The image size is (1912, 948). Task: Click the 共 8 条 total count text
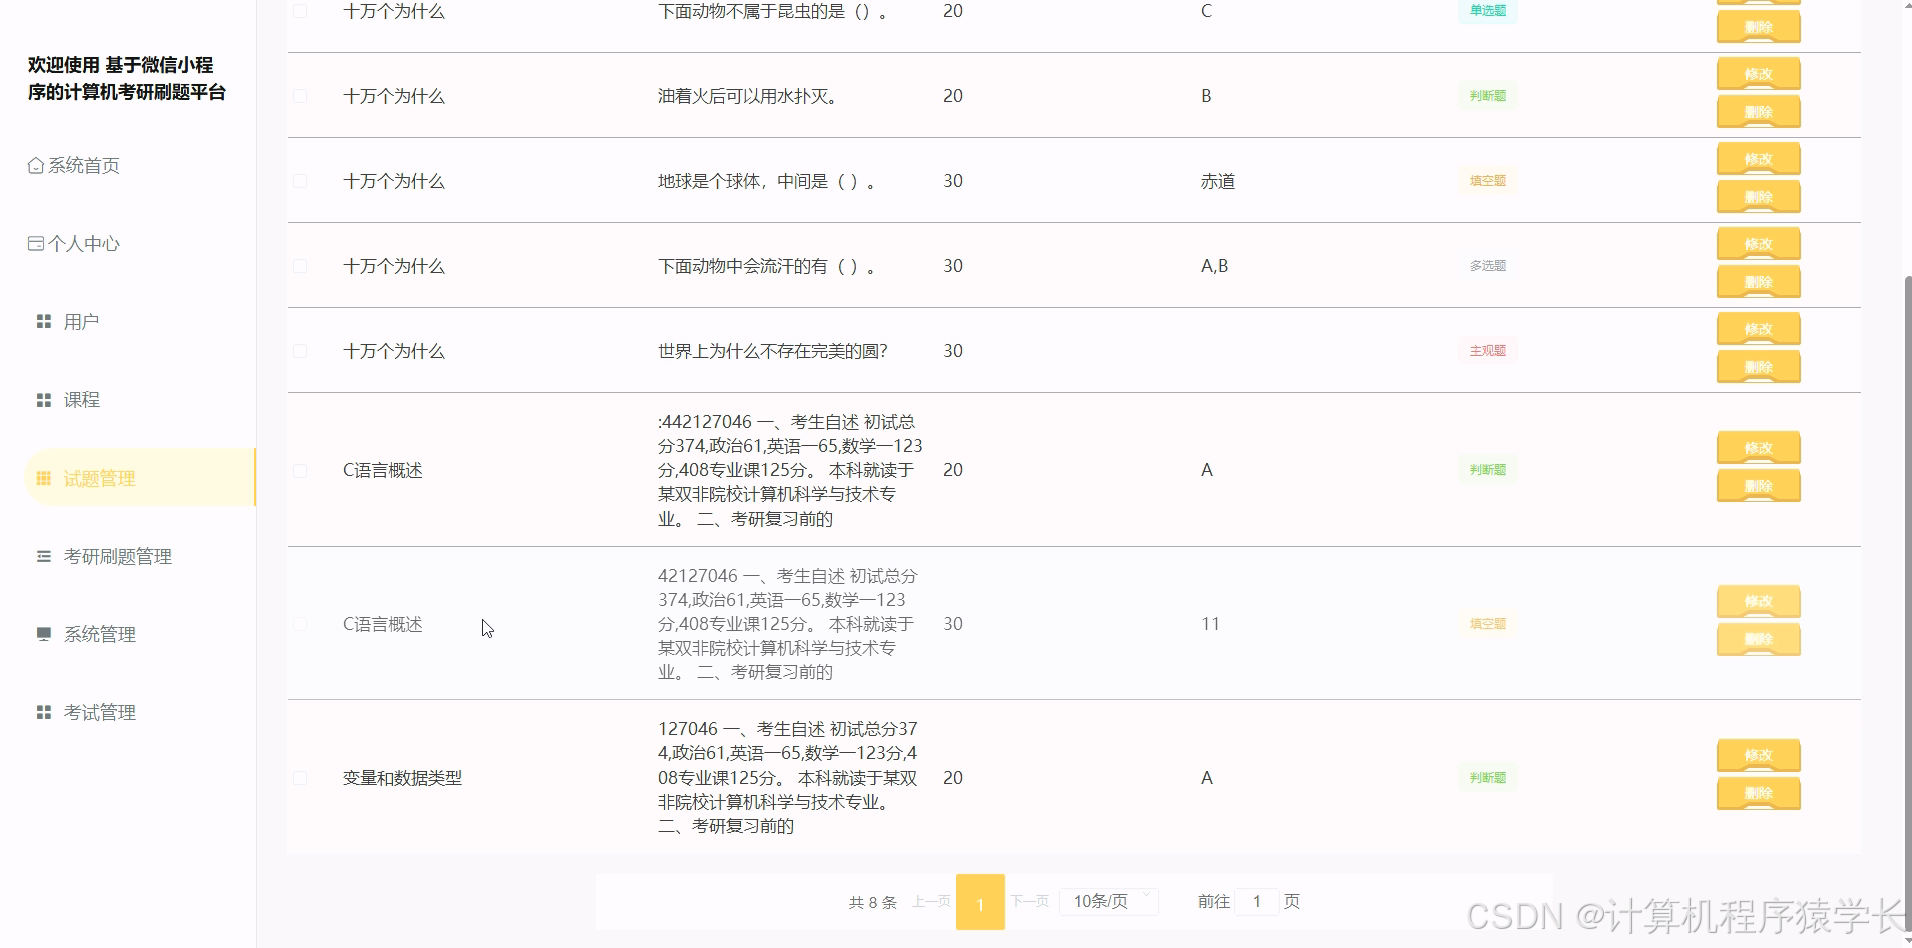click(872, 902)
